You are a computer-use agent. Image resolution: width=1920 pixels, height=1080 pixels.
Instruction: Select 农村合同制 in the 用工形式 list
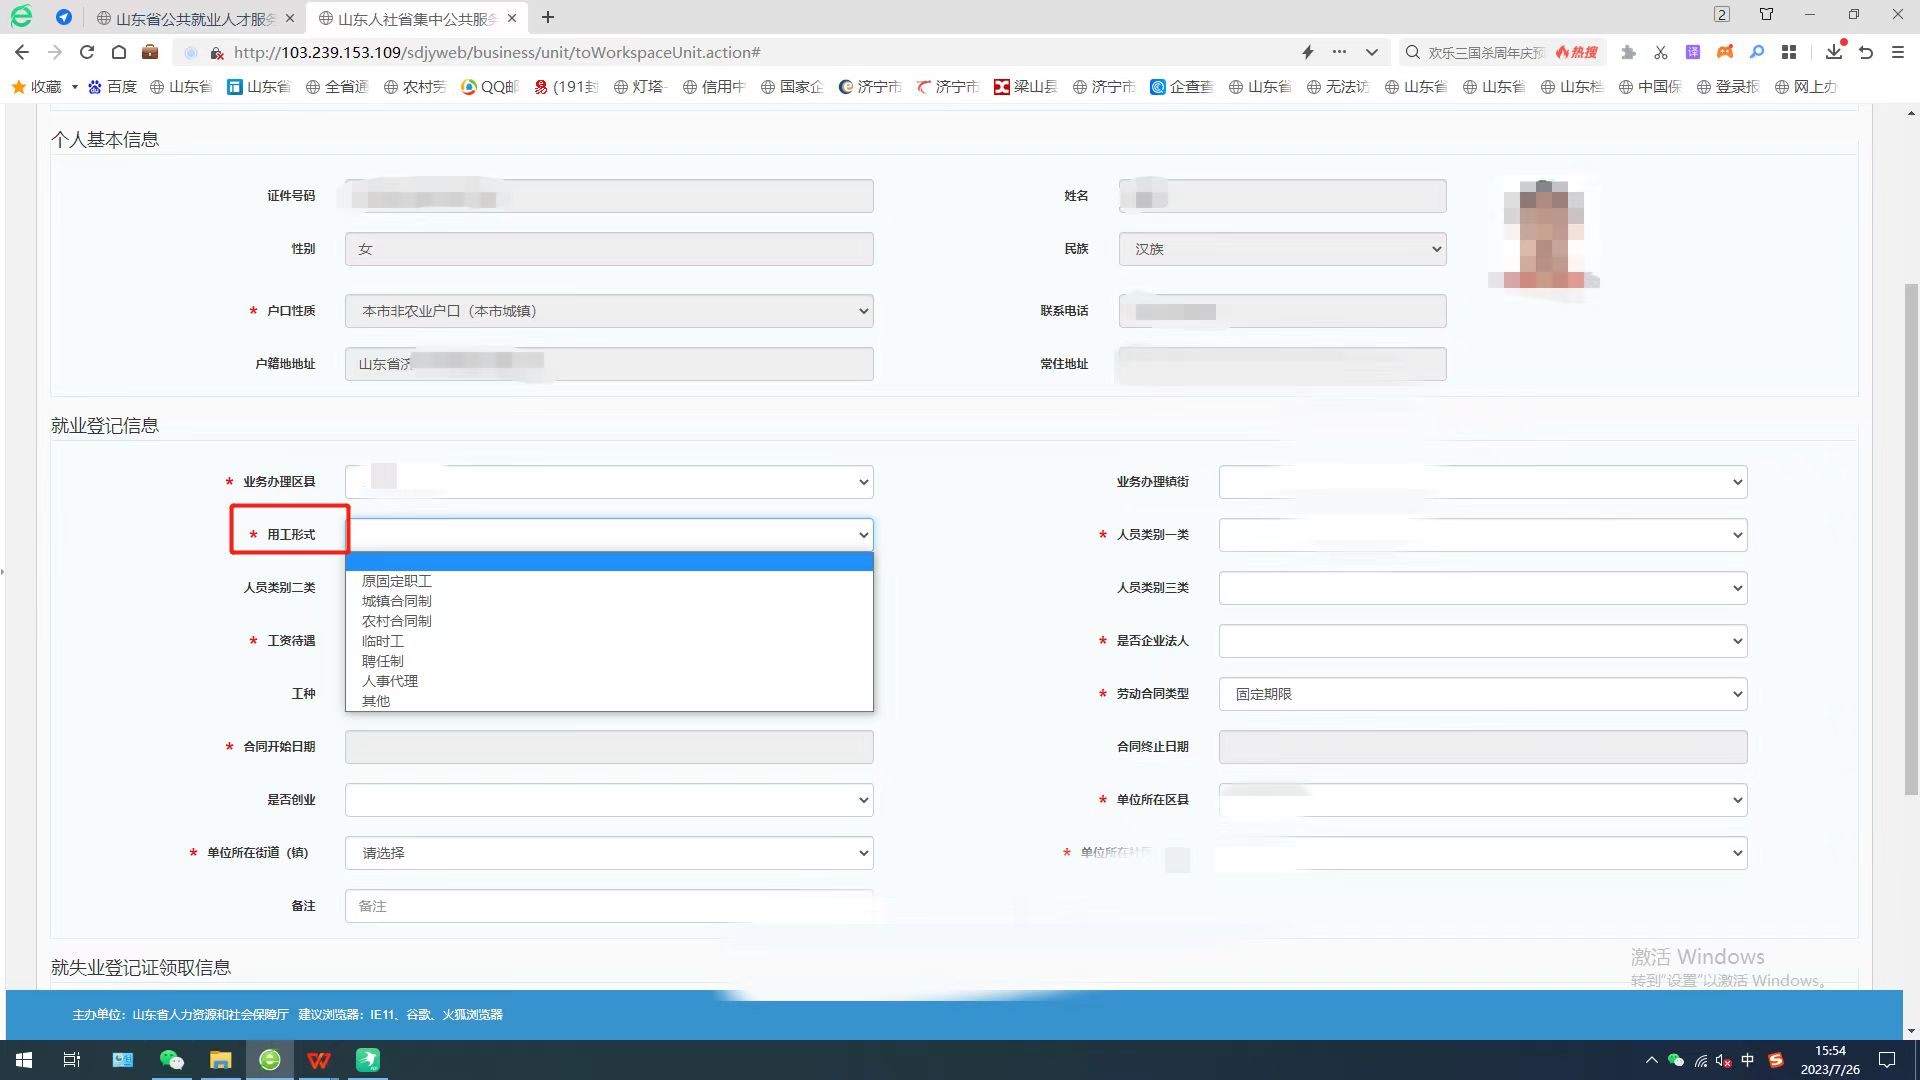609,621
